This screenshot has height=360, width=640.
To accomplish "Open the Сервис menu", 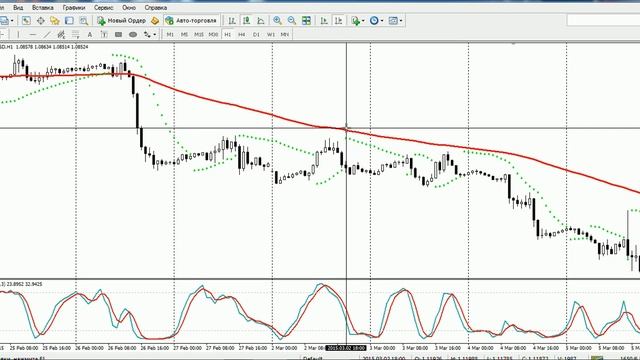I will click(x=104, y=8).
